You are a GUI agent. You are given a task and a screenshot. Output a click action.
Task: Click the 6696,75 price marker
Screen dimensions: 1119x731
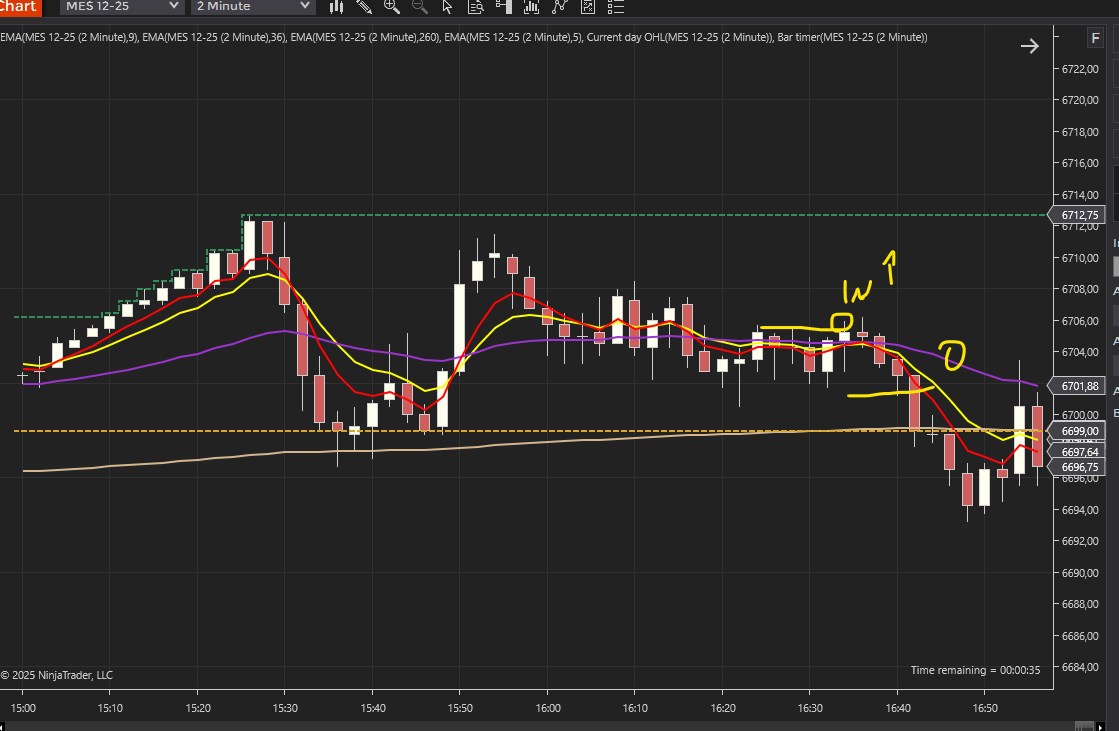click(1078, 468)
